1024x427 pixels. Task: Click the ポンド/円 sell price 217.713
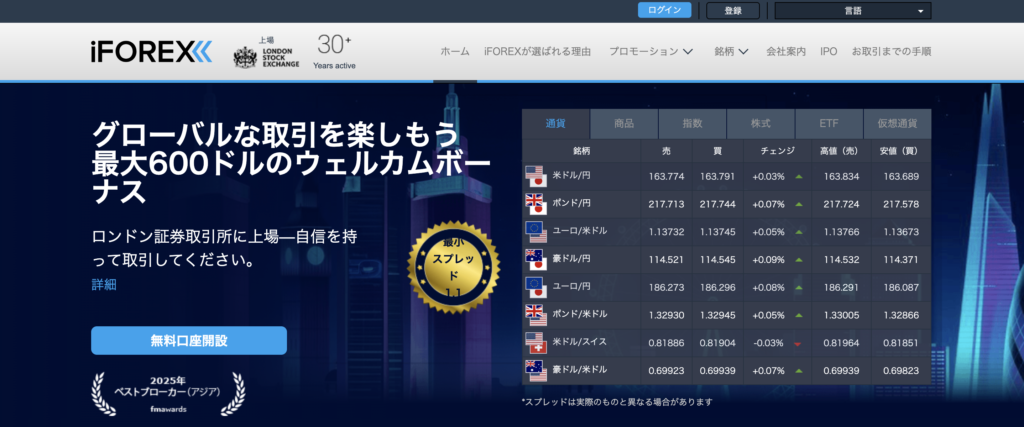666,204
